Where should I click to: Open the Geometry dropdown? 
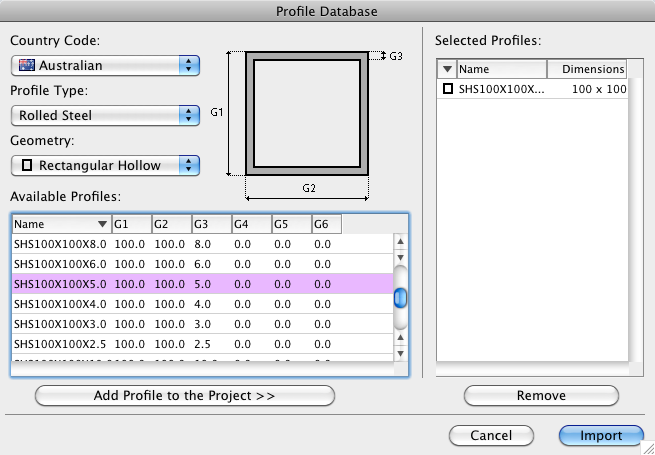[106, 164]
